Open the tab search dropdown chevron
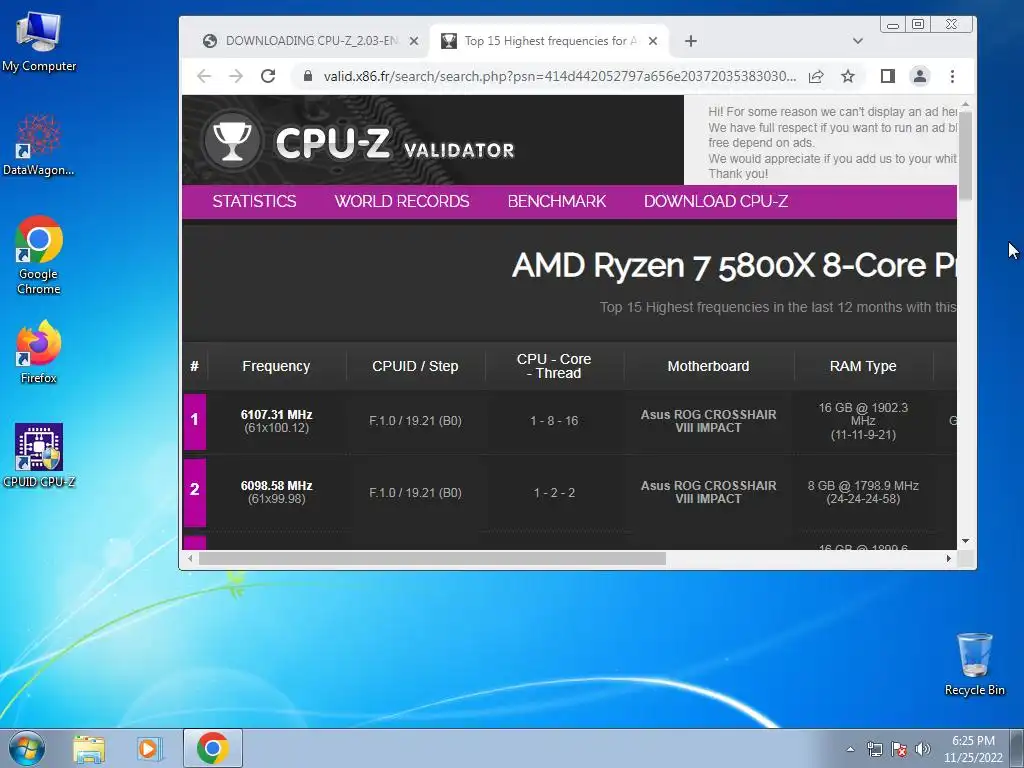 point(857,41)
